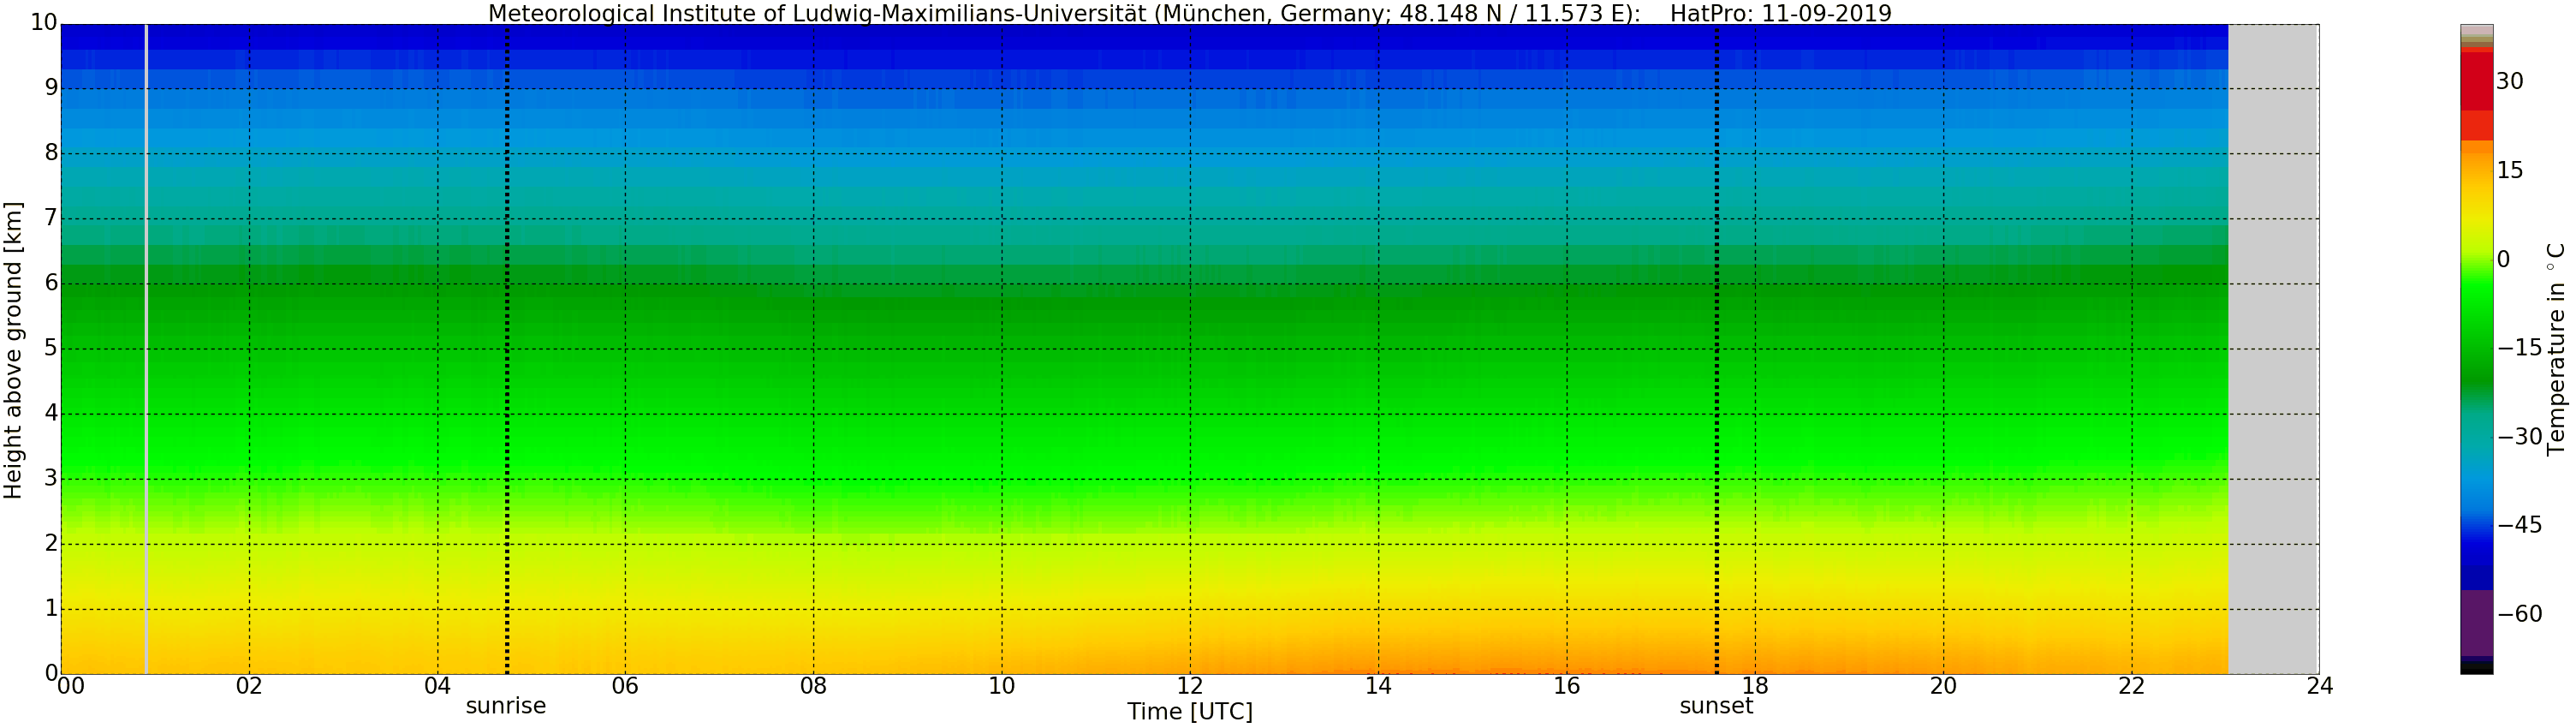Click the sunset dotted vertical line

coord(1717,350)
